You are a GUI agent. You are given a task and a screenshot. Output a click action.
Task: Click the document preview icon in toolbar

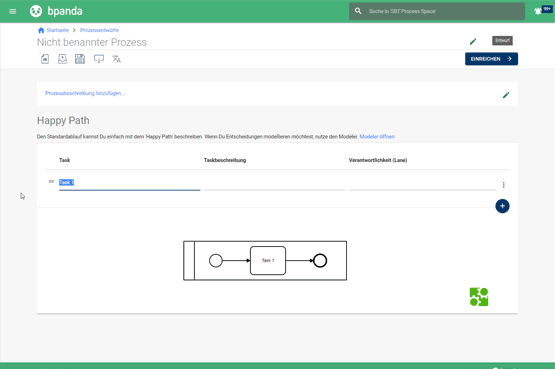[x=45, y=59]
